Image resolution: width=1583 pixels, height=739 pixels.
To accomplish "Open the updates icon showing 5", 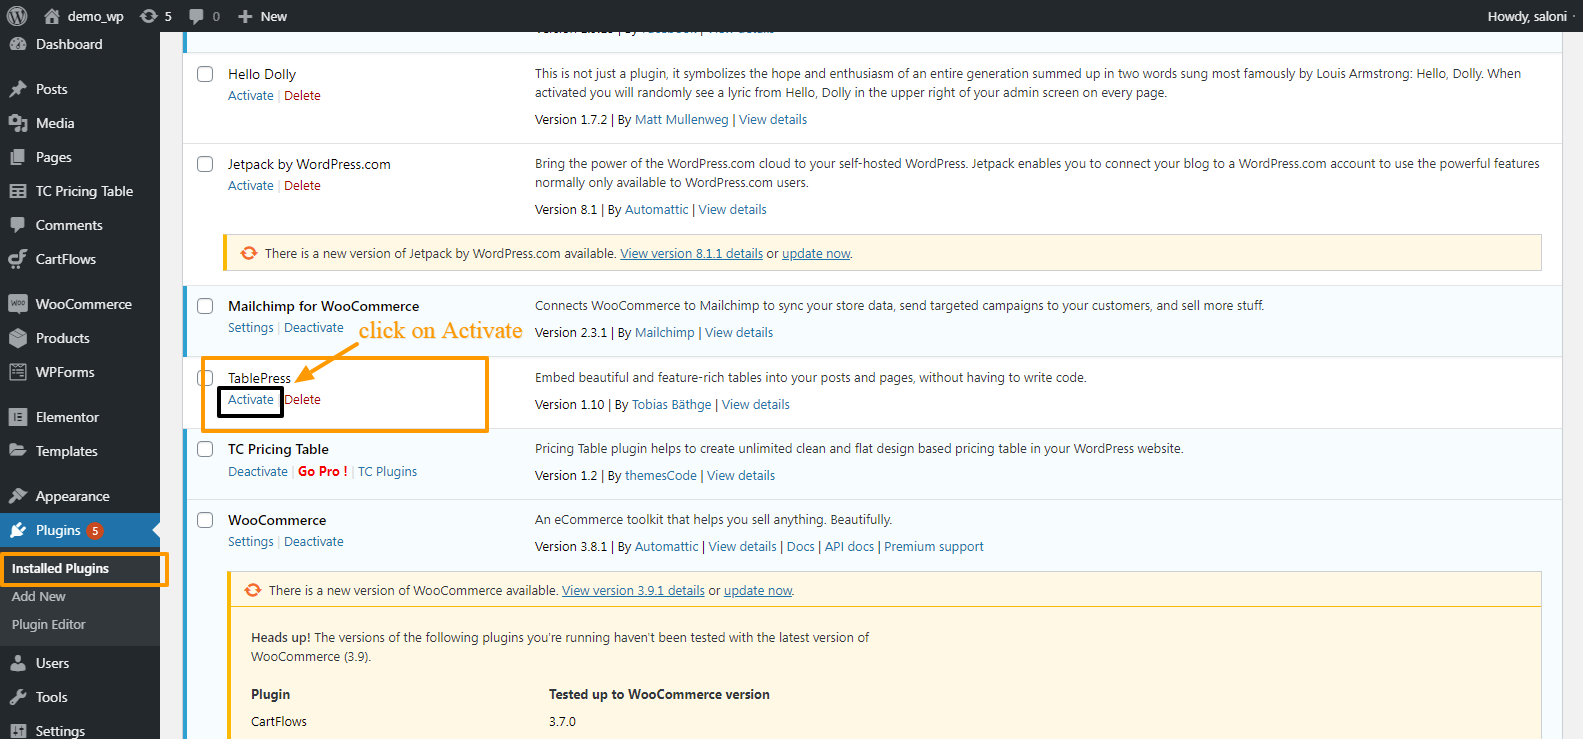I will pyautogui.click(x=149, y=16).
